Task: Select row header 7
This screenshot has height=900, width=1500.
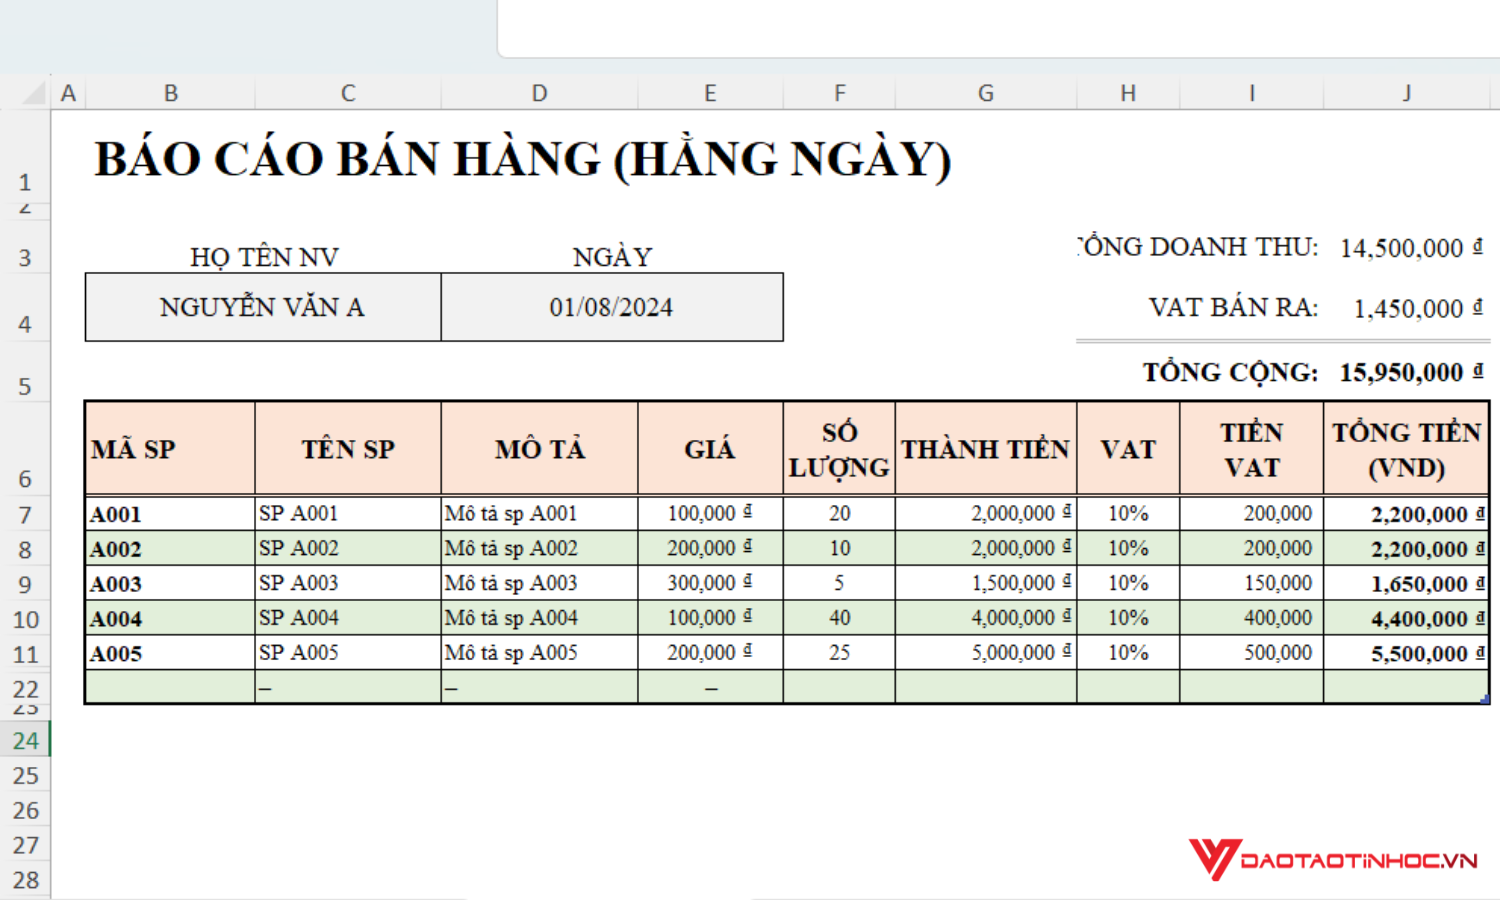Action: click(27, 513)
